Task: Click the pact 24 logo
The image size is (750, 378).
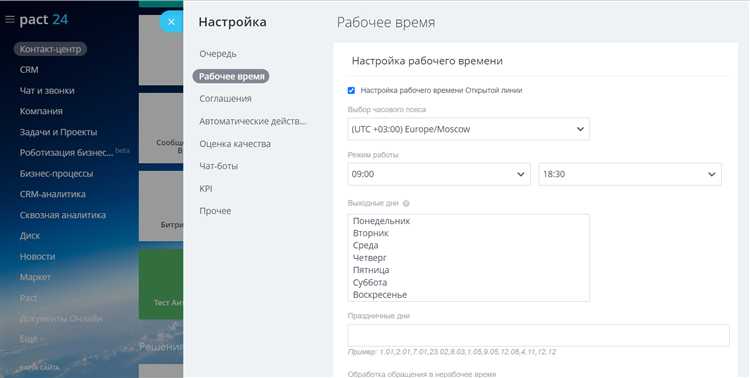Action: (44, 20)
